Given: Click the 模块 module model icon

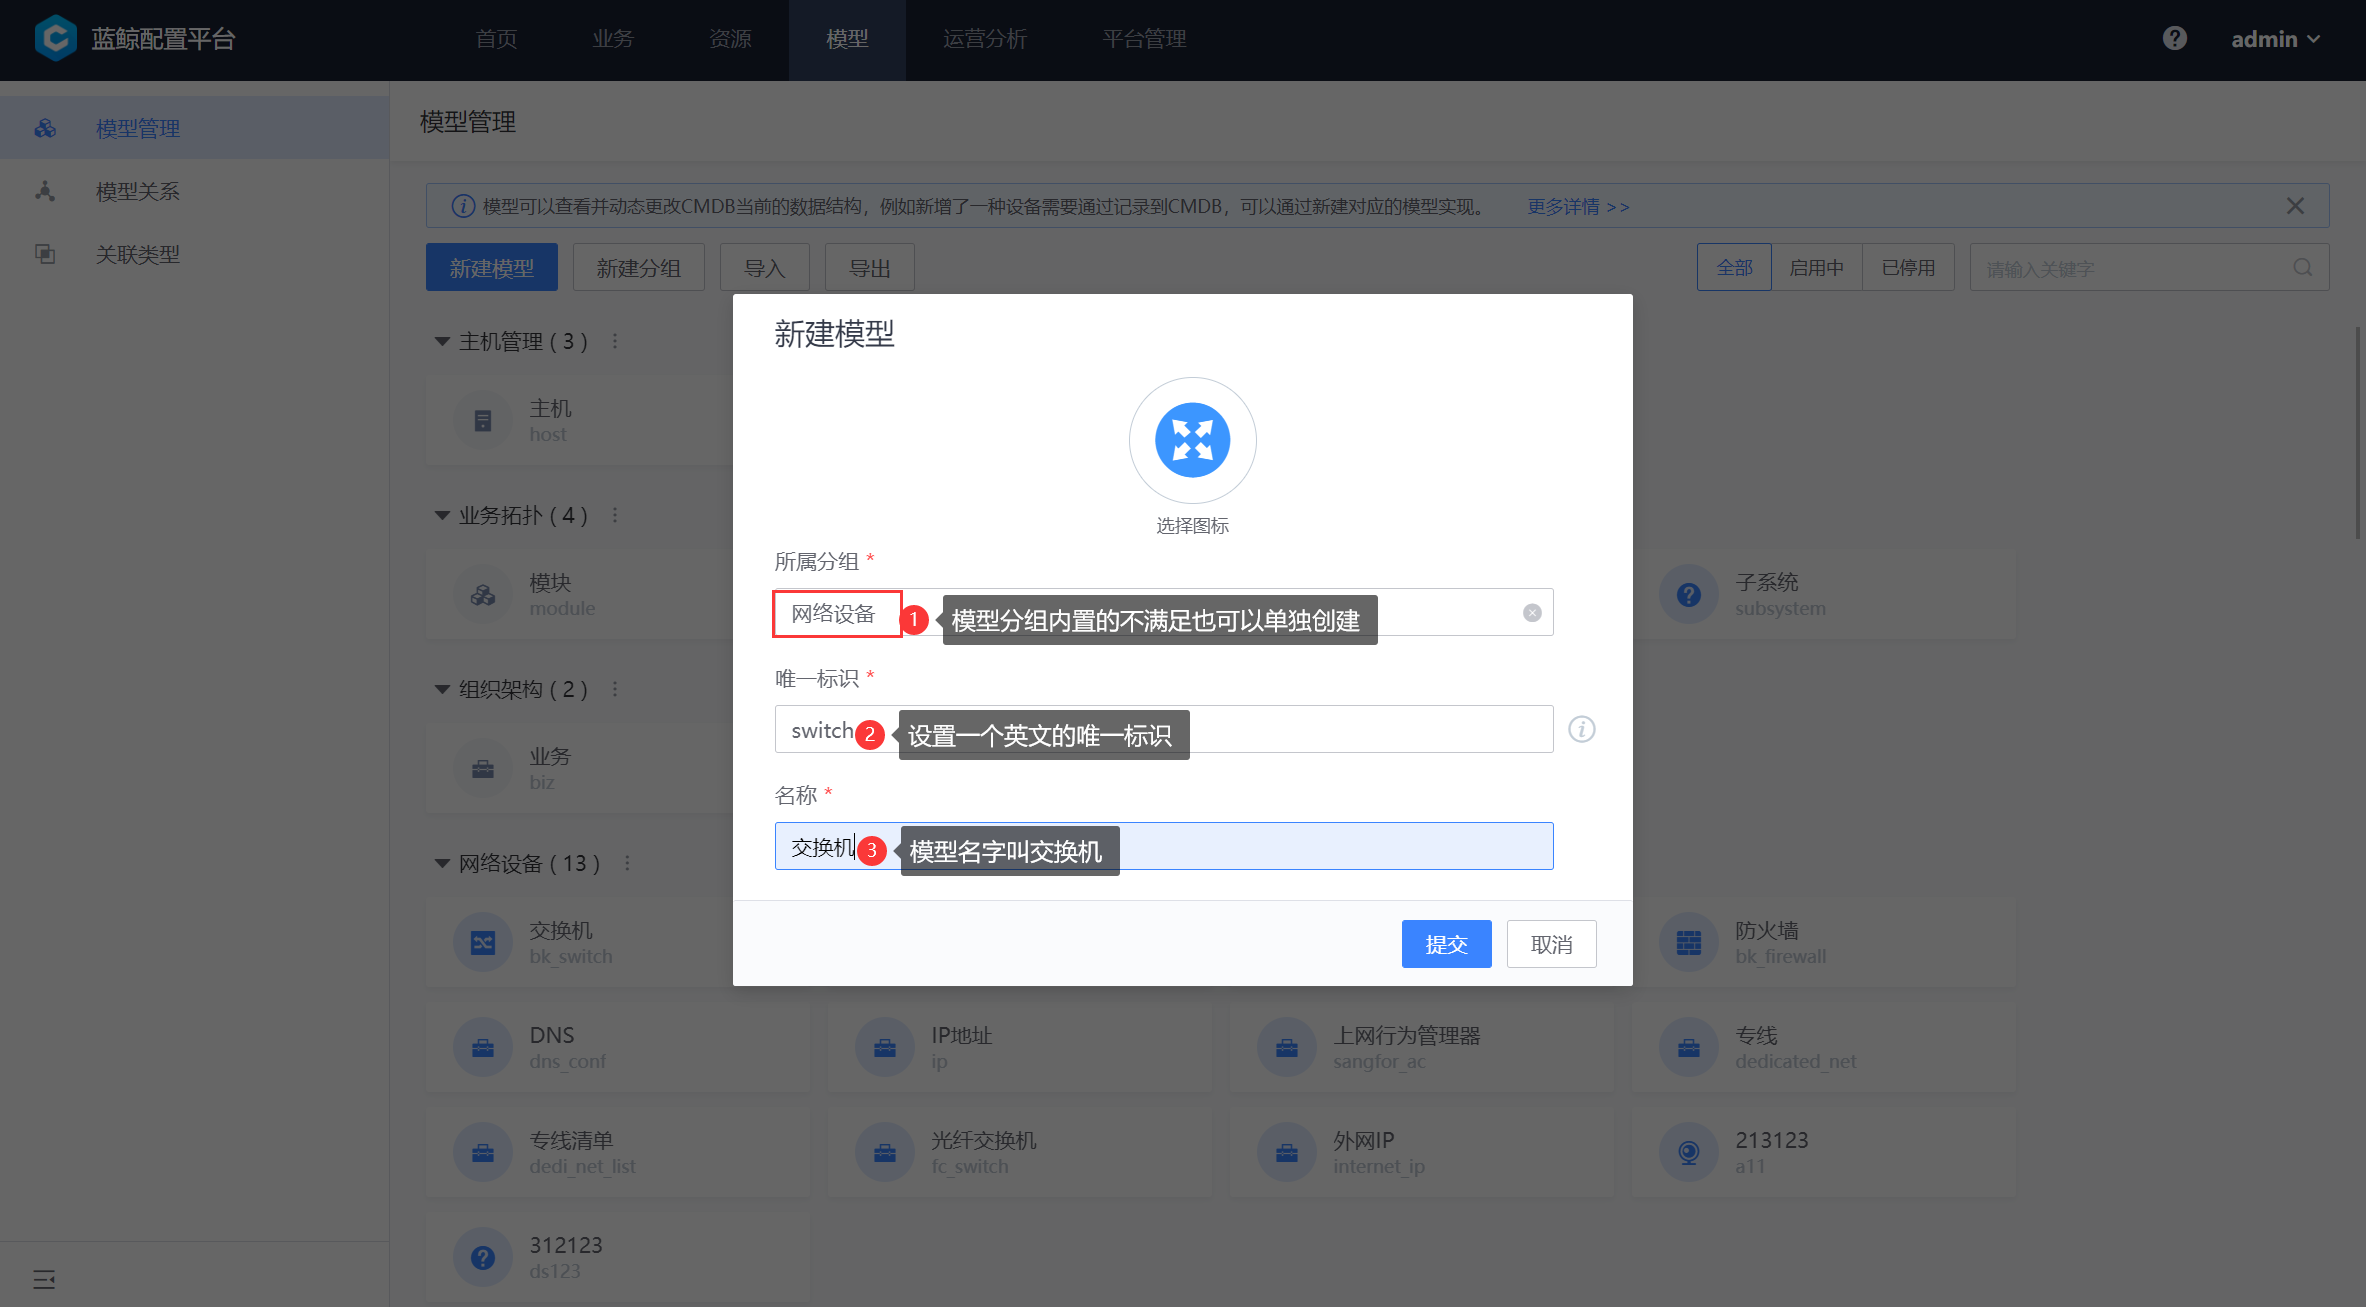Looking at the screenshot, I should tap(483, 595).
